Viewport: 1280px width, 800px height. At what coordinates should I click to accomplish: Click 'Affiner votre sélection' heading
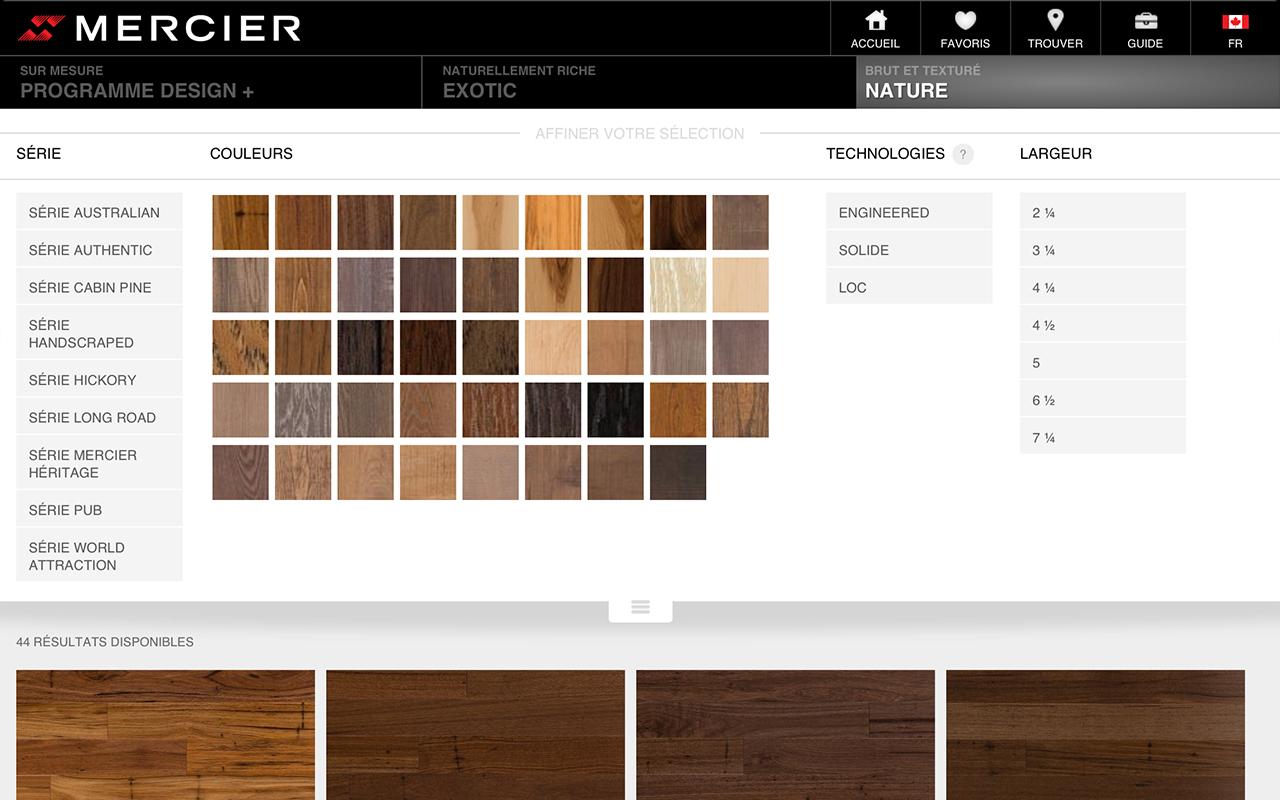point(640,133)
